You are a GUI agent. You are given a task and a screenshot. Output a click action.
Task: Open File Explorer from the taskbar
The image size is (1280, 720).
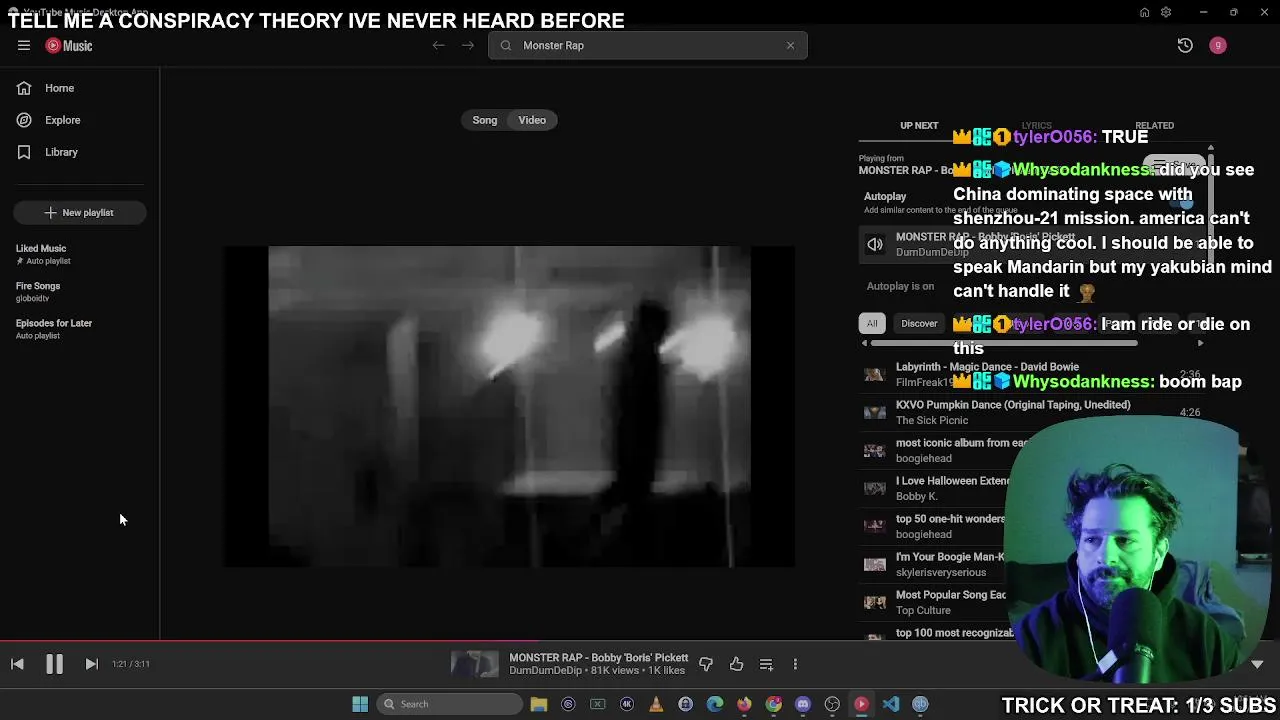(539, 704)
